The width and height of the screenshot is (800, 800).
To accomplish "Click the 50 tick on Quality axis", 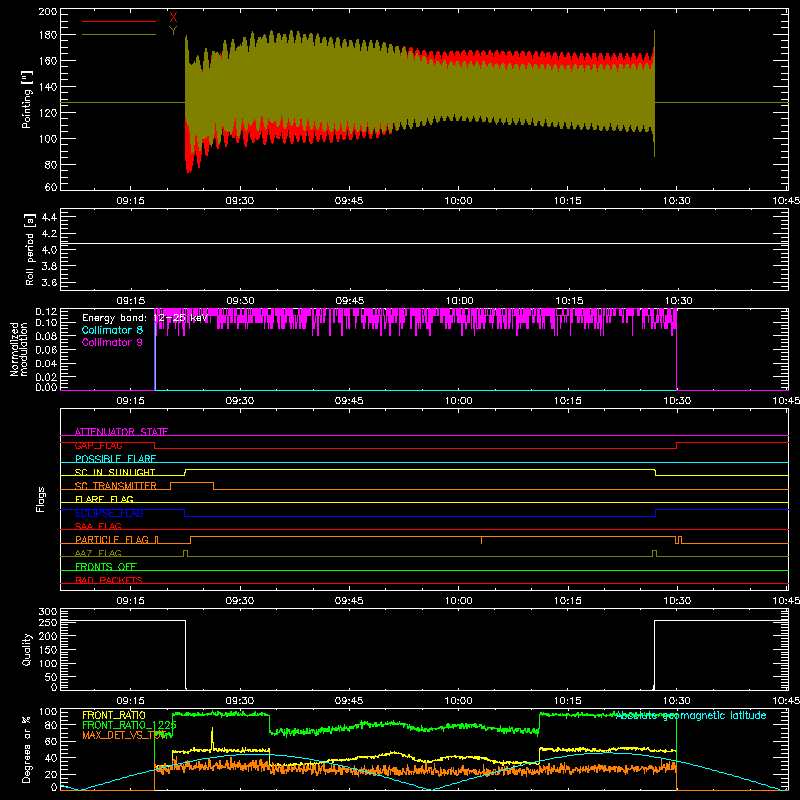I will (x=51, y=677).
